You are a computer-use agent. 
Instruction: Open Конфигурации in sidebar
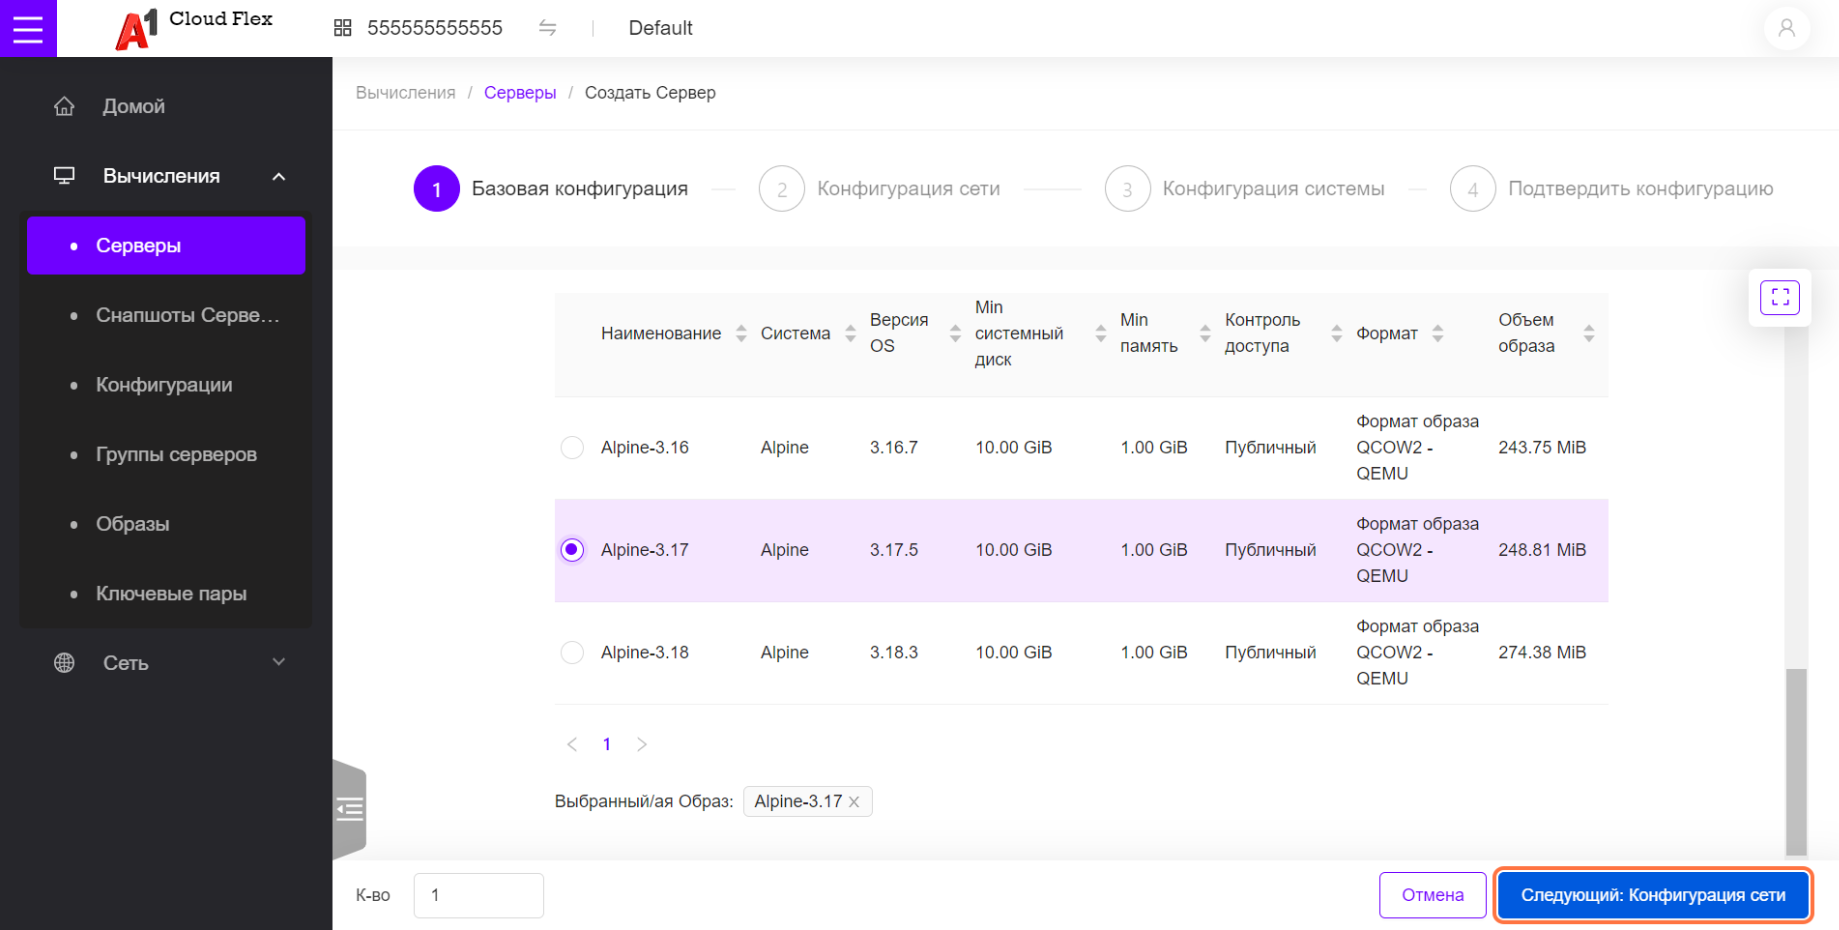pyautogui.click(x=166, y=385)
